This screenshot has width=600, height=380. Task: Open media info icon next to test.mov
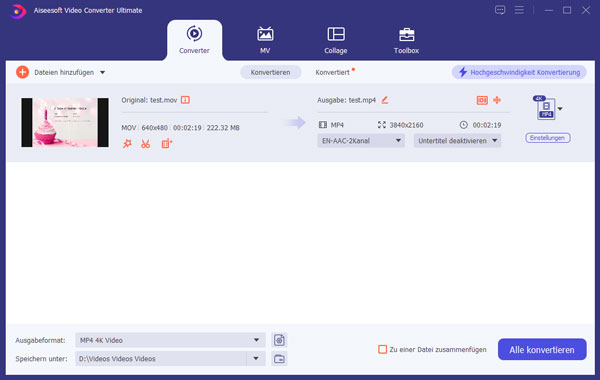[x=185, y=100]
